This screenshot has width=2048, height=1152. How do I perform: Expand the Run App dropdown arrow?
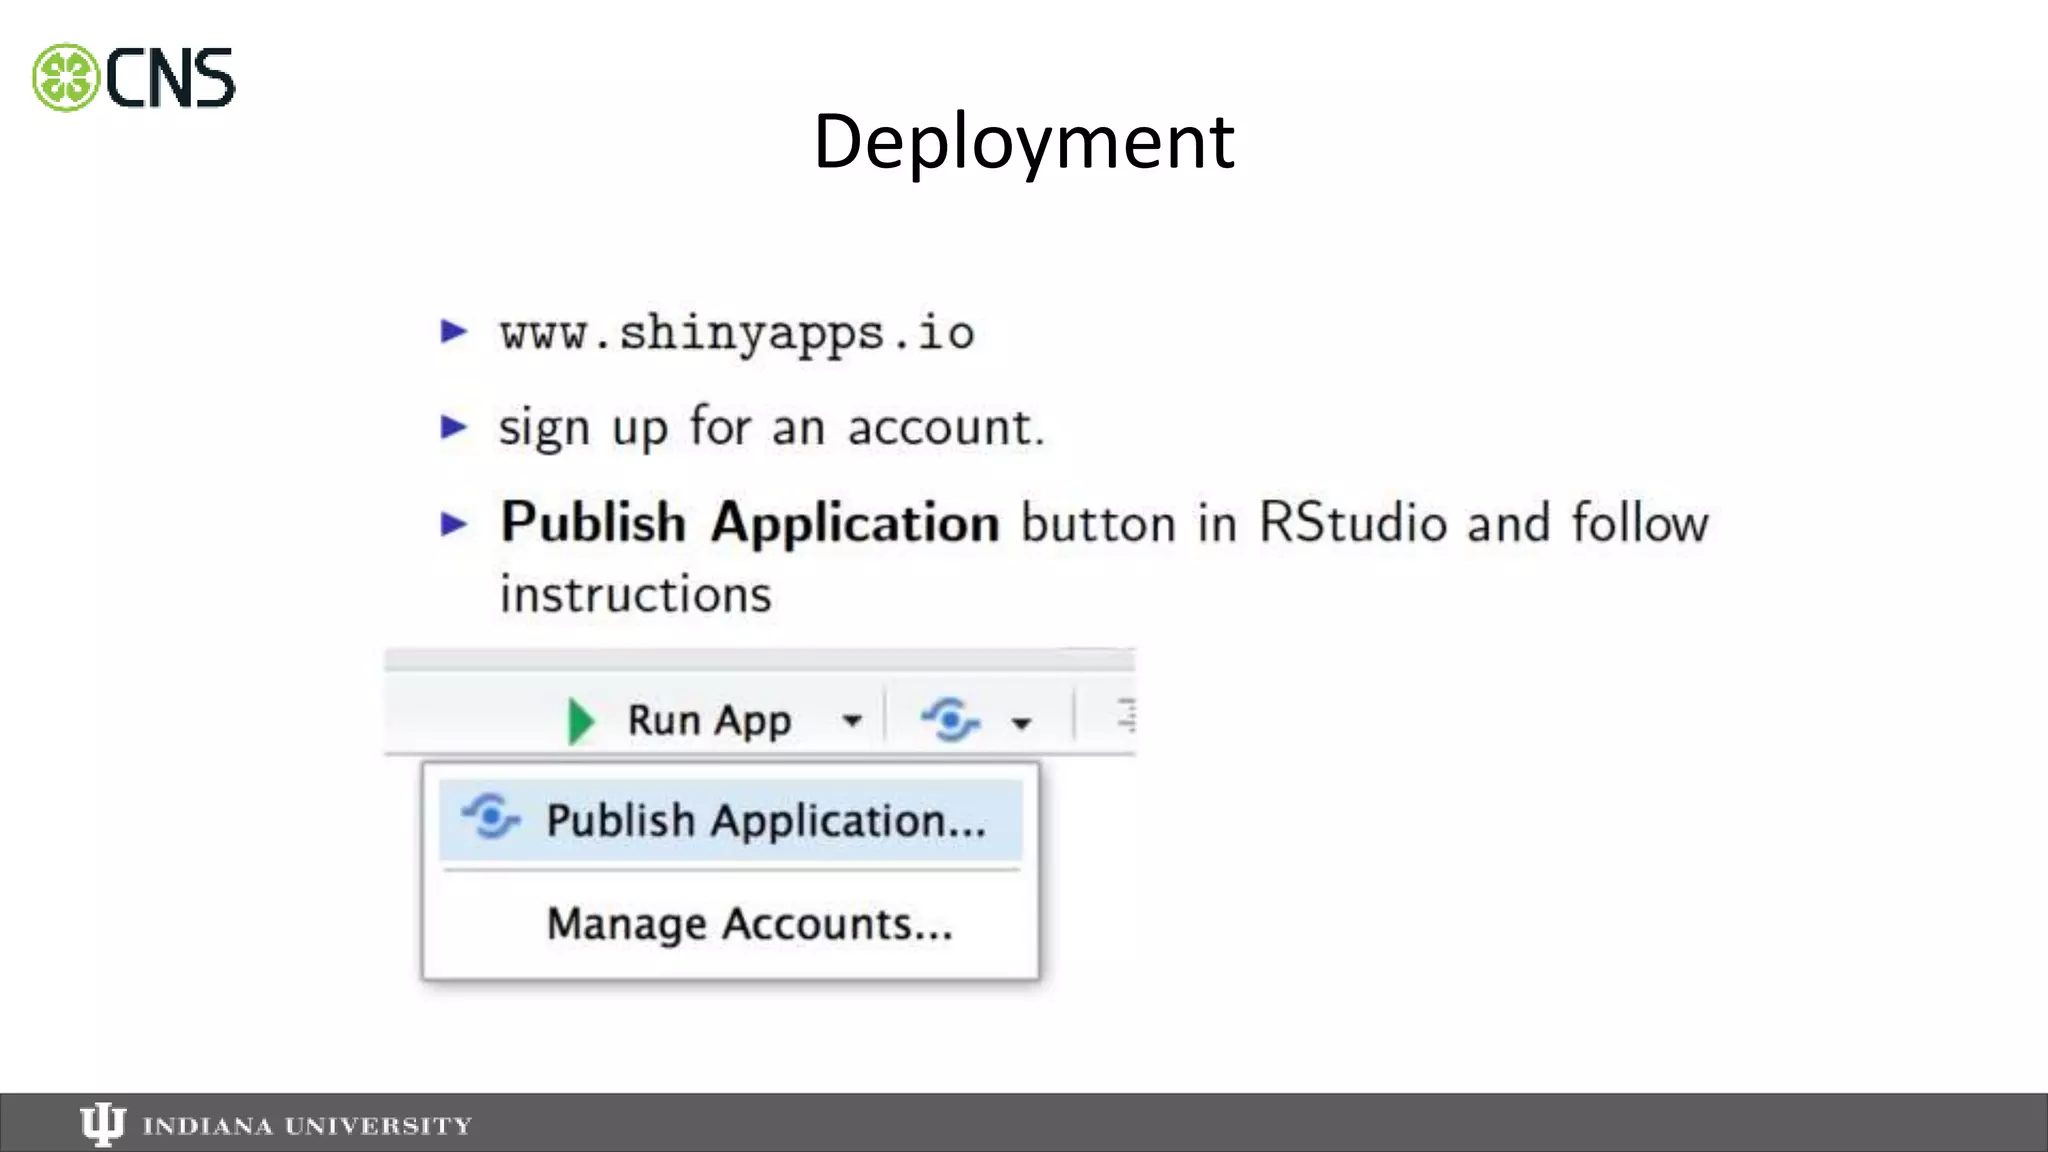pos(852,720)
